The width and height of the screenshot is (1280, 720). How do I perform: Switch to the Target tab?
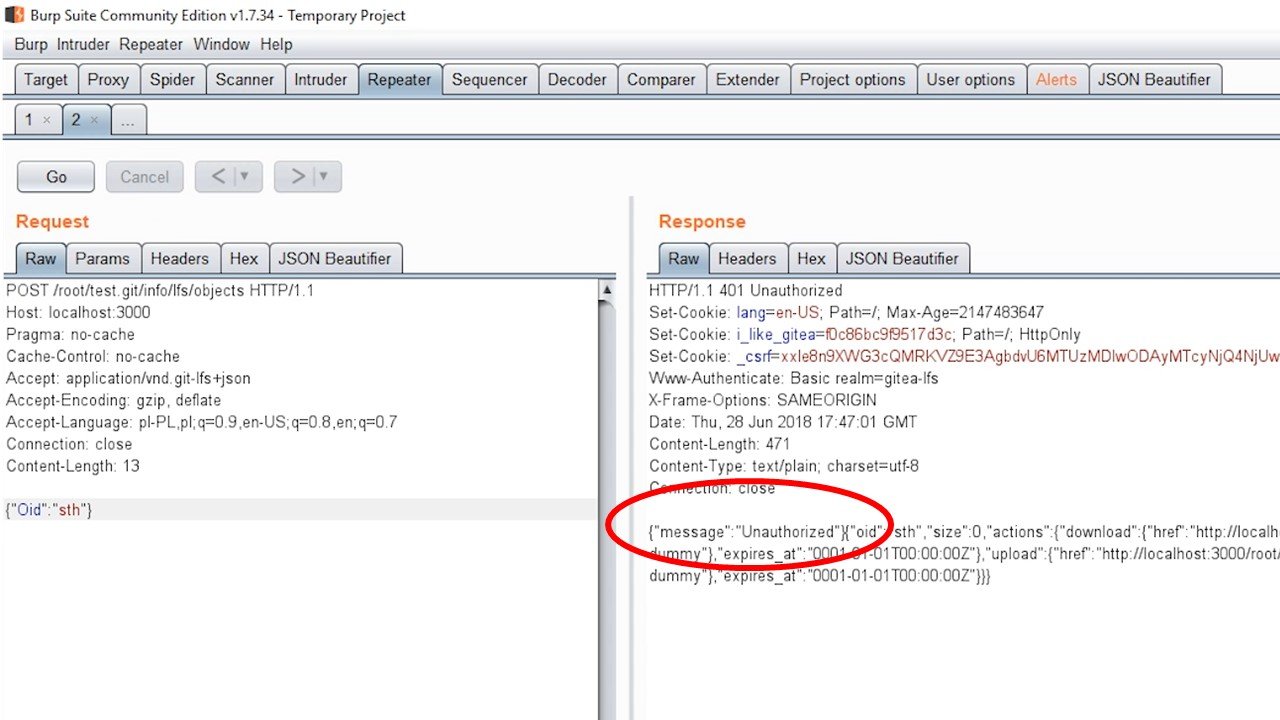(x=46, y=80)
